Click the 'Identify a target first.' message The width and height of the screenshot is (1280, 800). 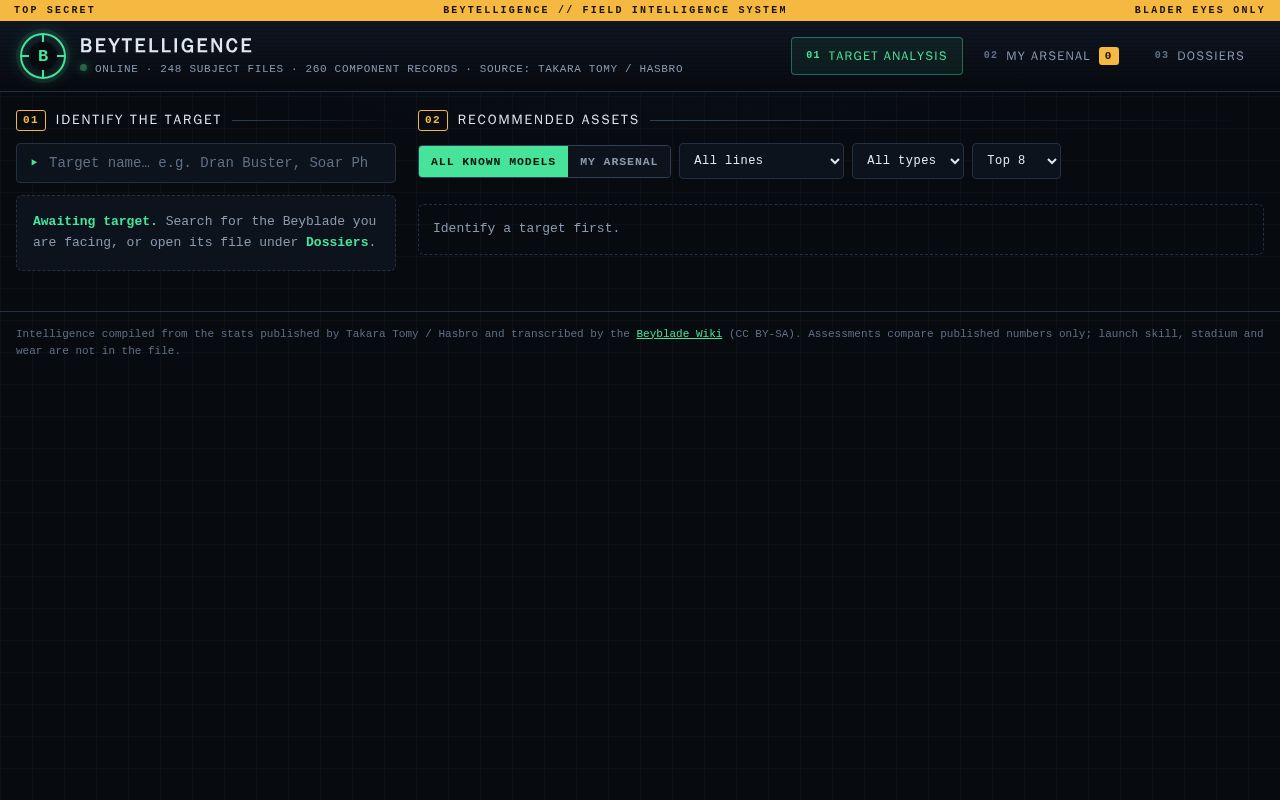click(x=526, y=229)
